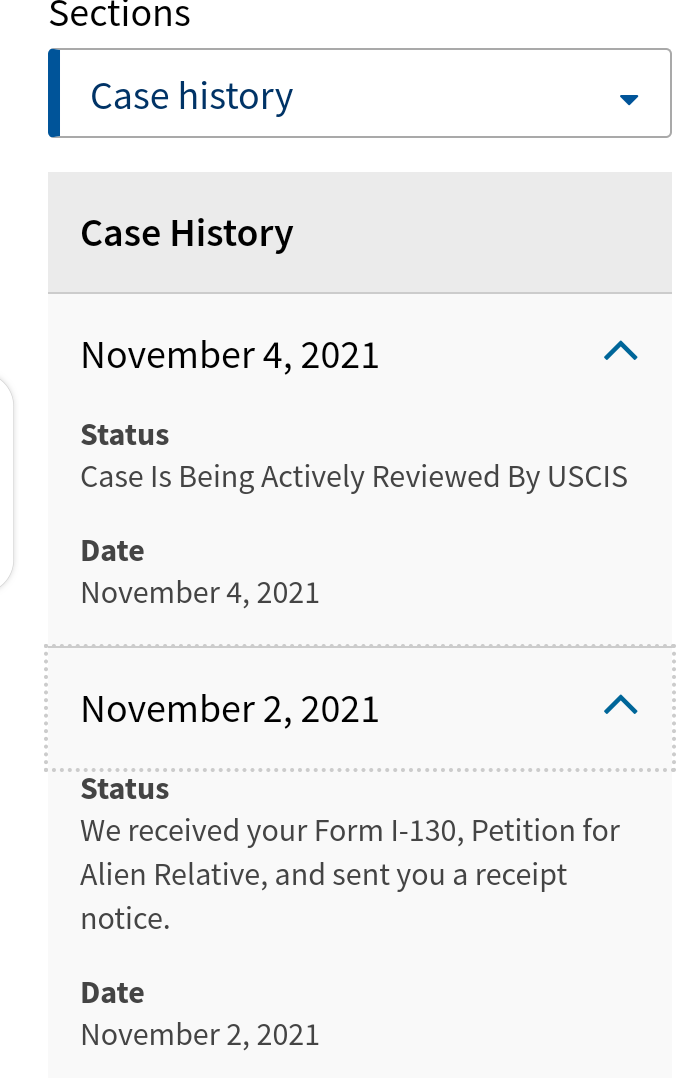Click the Status label under November 2
Viewport: 686px width, 1078px height.
point(125,789)
